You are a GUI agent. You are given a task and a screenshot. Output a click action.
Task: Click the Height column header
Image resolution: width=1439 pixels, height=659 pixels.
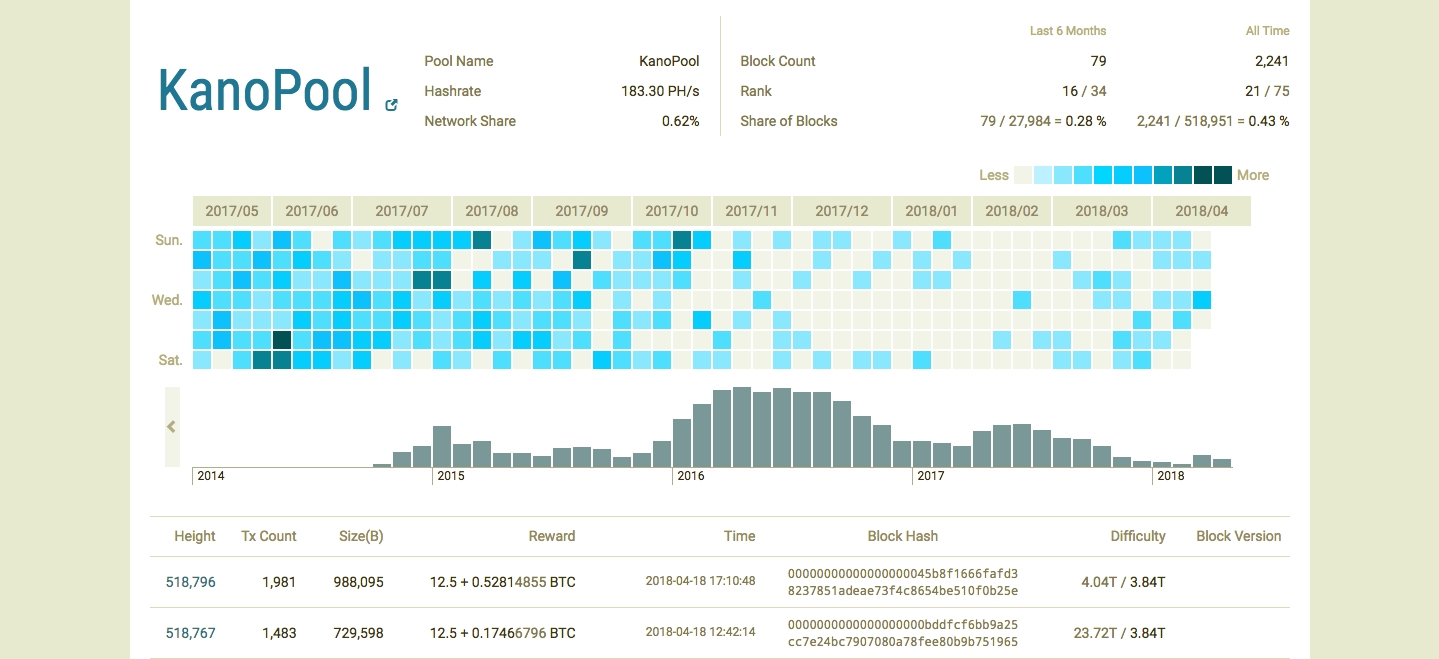coord(195,536)
